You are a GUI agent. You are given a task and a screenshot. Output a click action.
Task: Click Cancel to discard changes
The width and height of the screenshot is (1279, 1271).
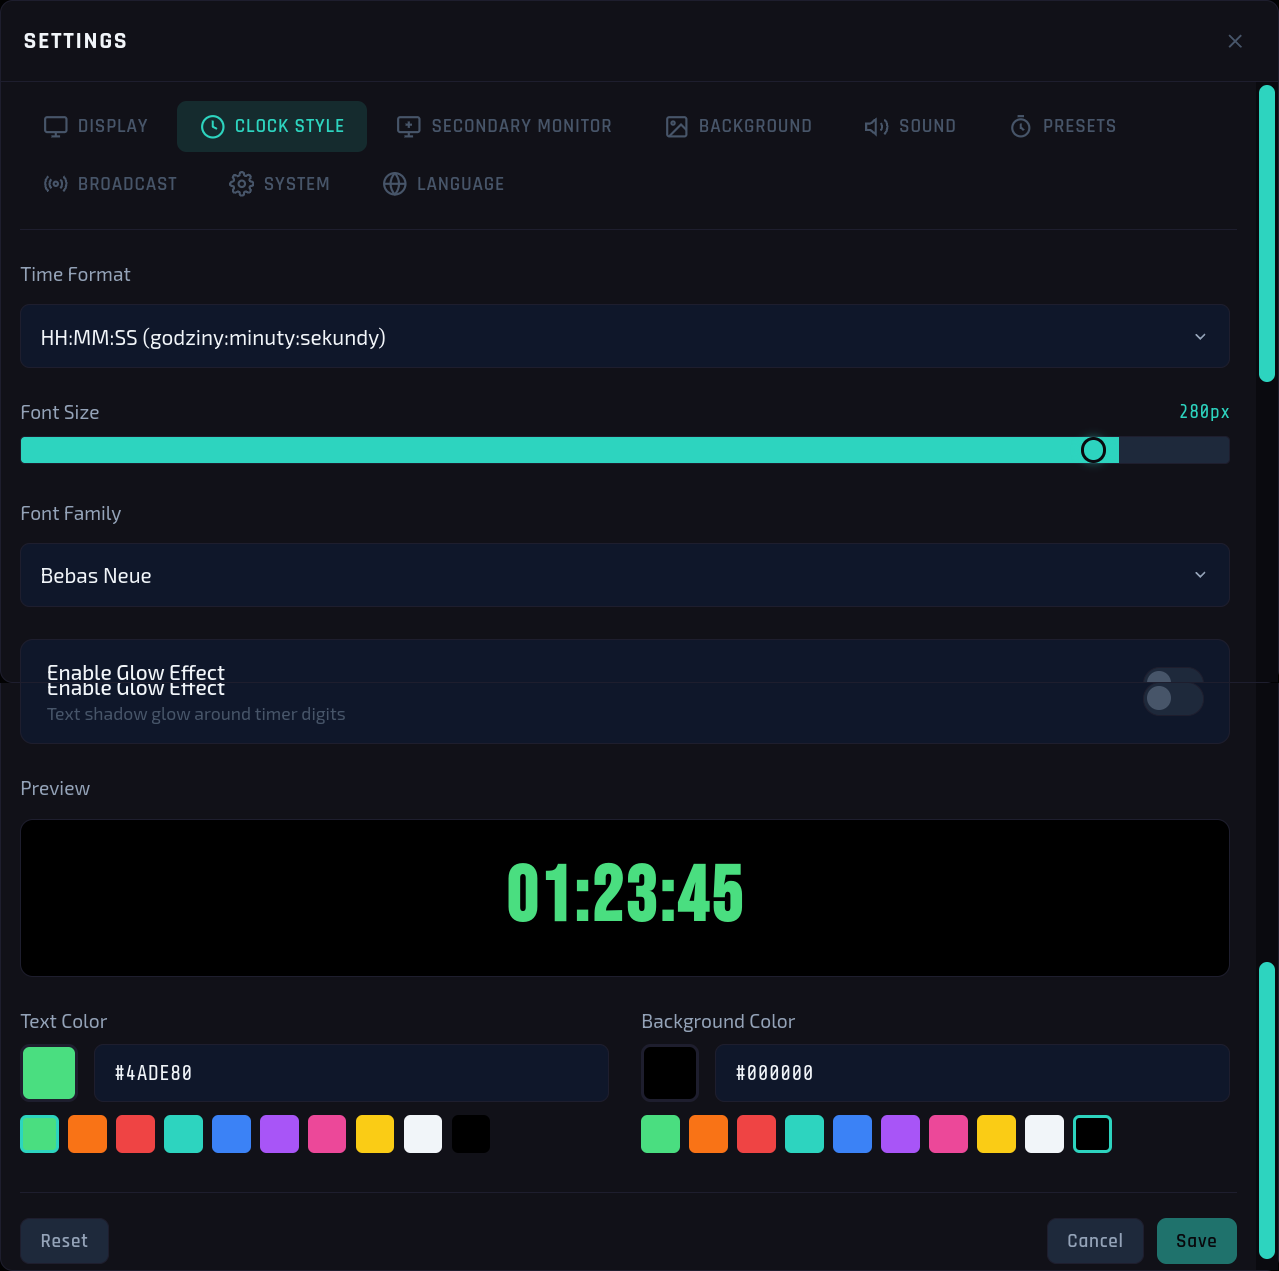click(x=1095, y=1241)
